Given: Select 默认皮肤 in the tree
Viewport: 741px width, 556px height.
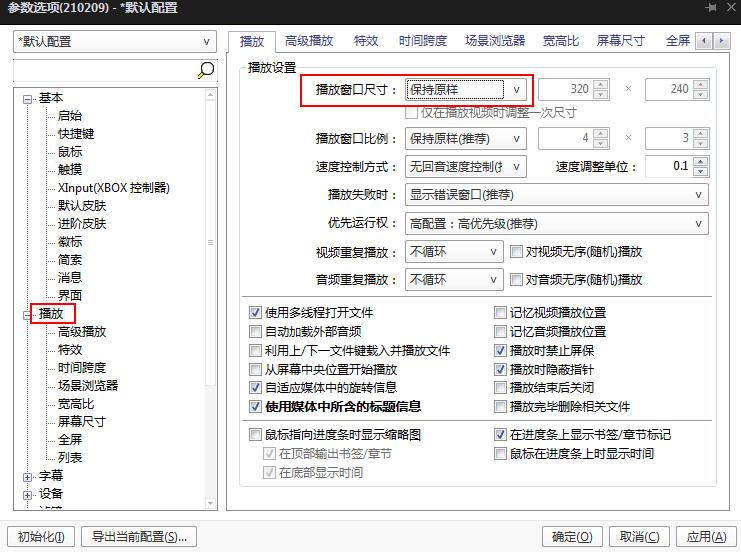Looking at the screenshot, I should pyautogui.click(x=82, y=205).
